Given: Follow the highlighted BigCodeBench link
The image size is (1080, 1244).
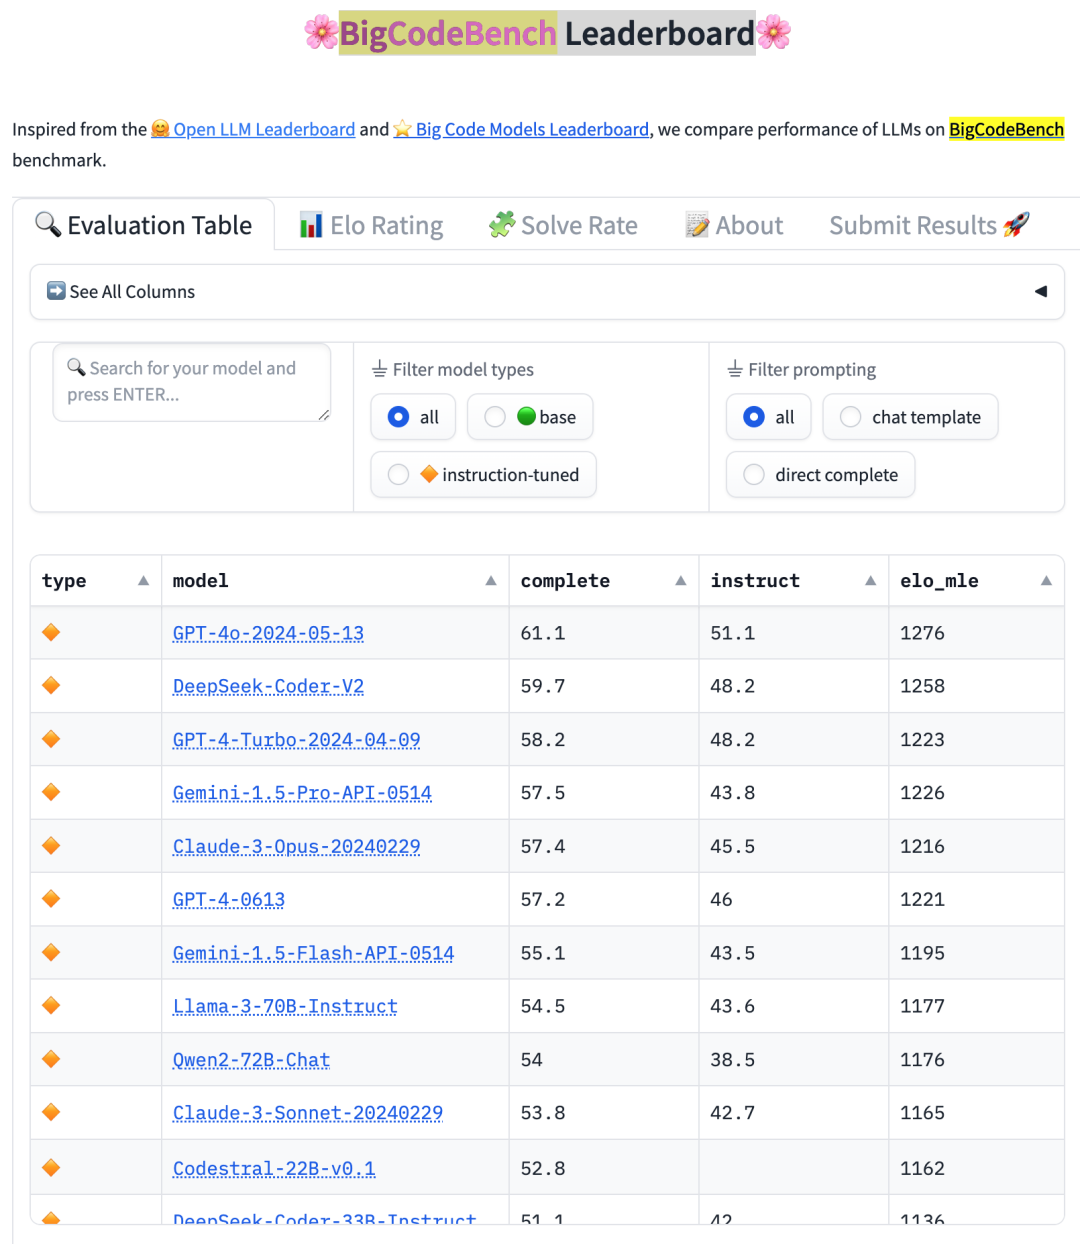Looking at the screenshot, I should tap(1006, 129).
